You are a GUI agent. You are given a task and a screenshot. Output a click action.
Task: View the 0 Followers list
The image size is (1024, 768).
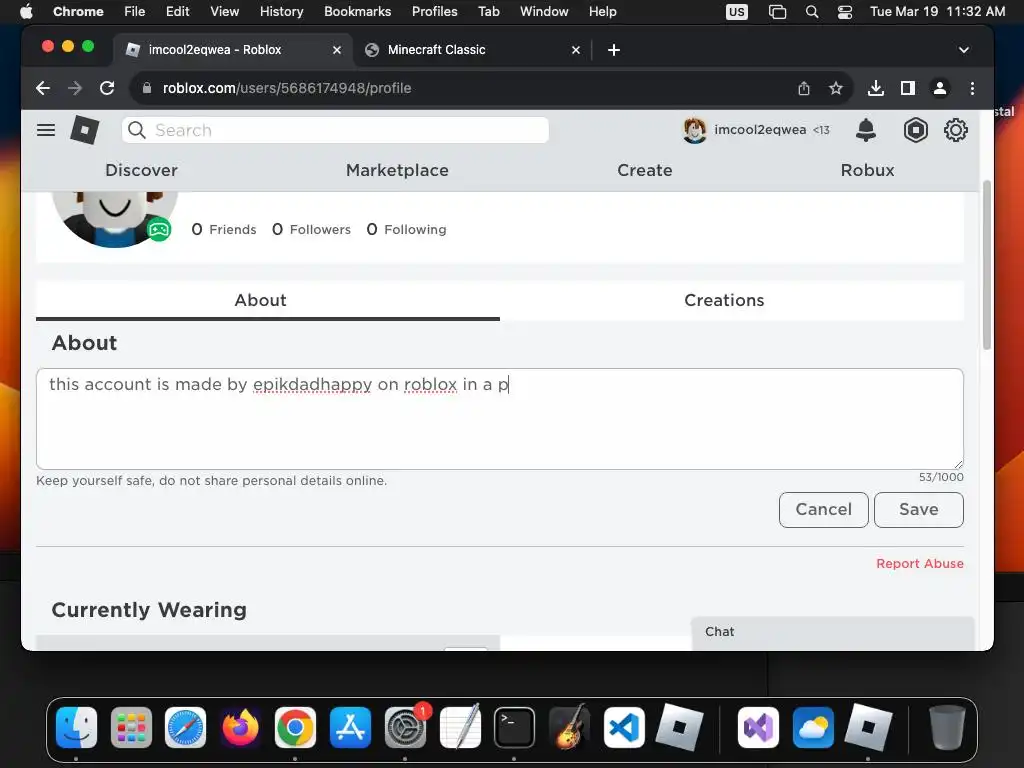[311, 229]
